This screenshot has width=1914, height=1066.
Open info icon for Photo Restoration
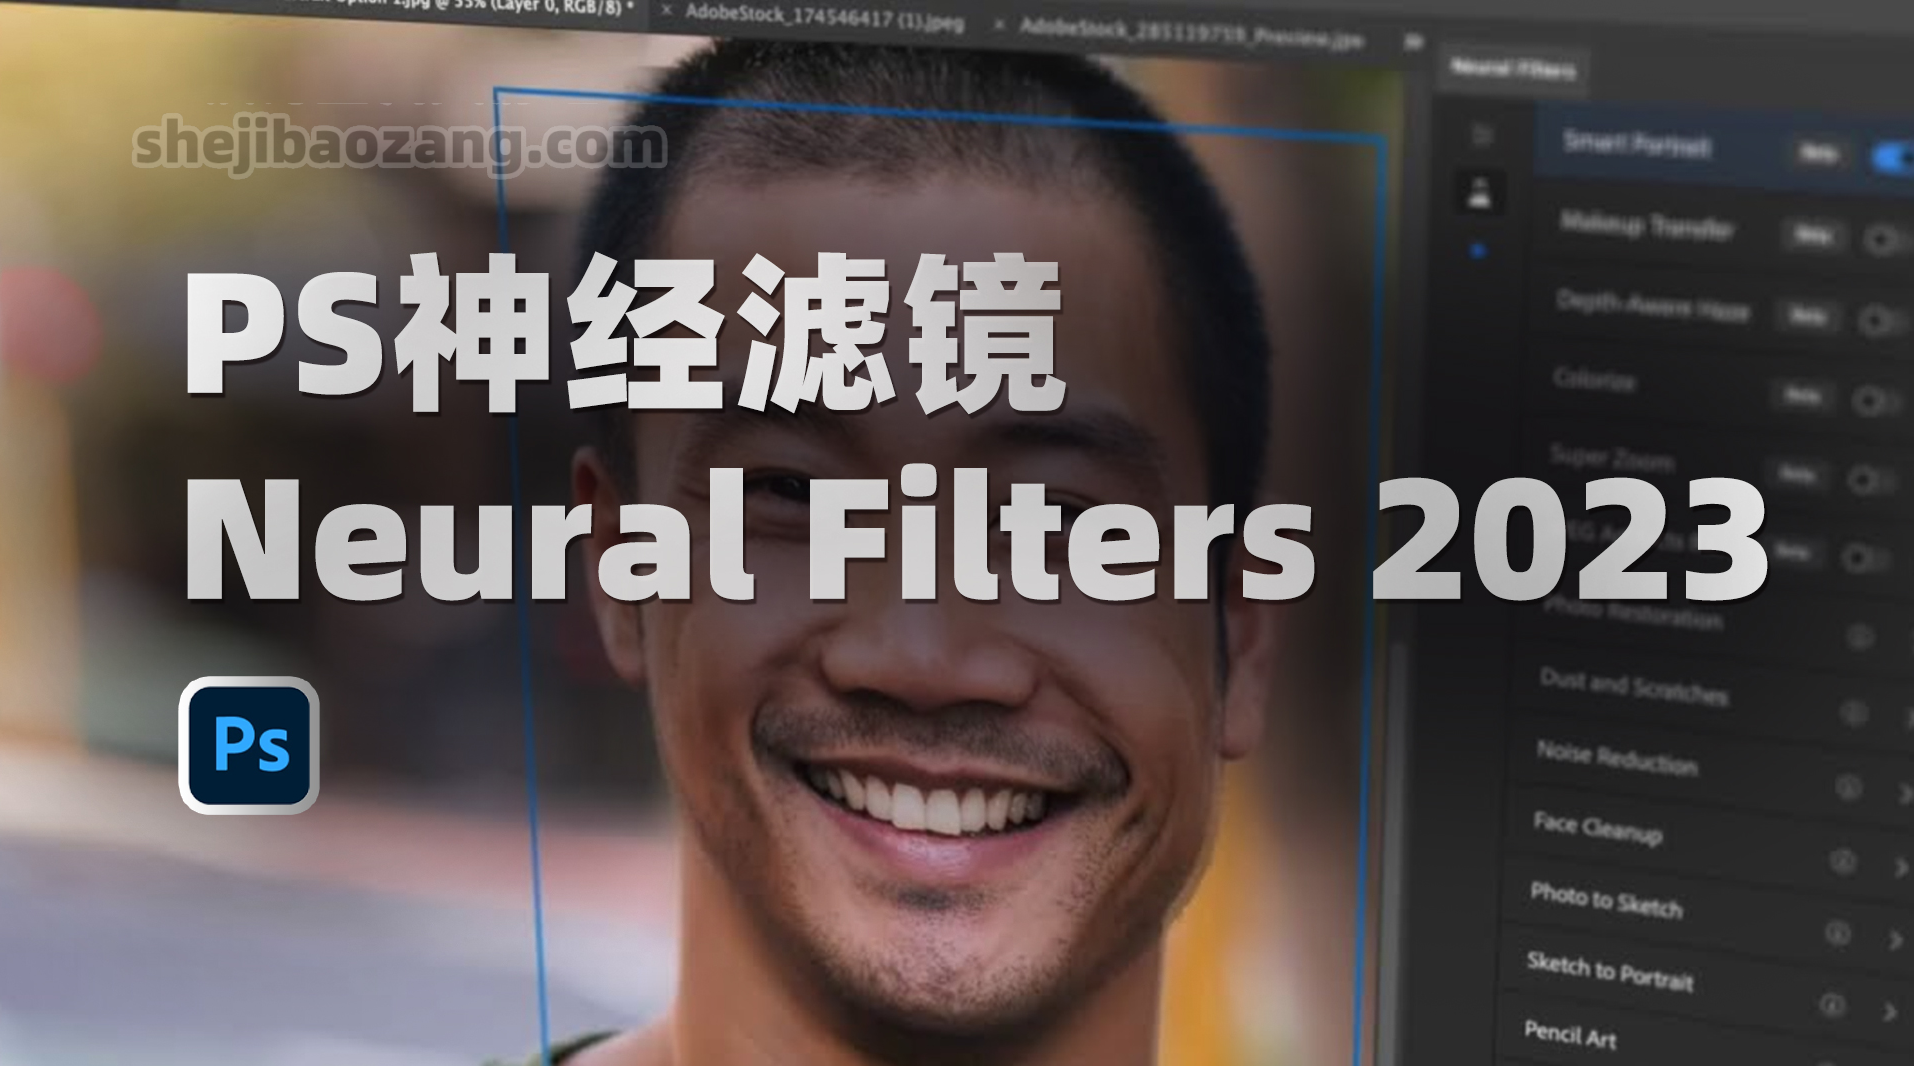[1860, 637]
